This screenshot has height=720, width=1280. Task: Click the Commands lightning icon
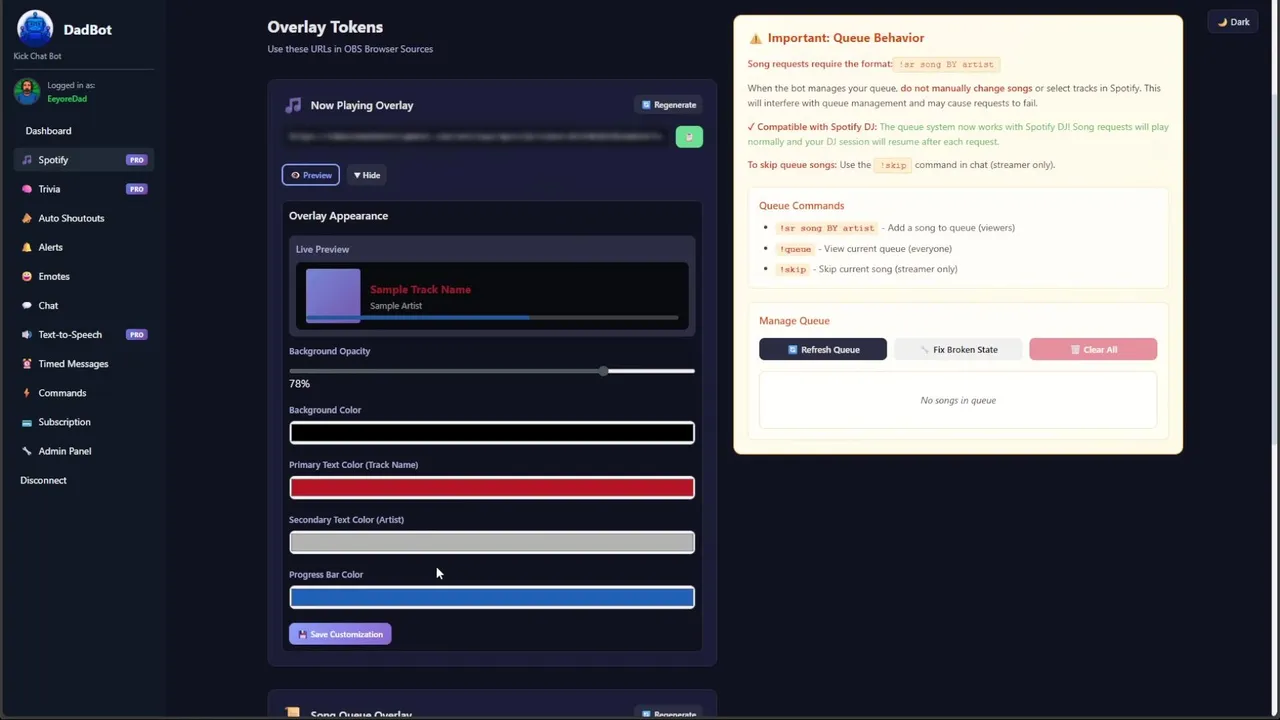[27, 393]
